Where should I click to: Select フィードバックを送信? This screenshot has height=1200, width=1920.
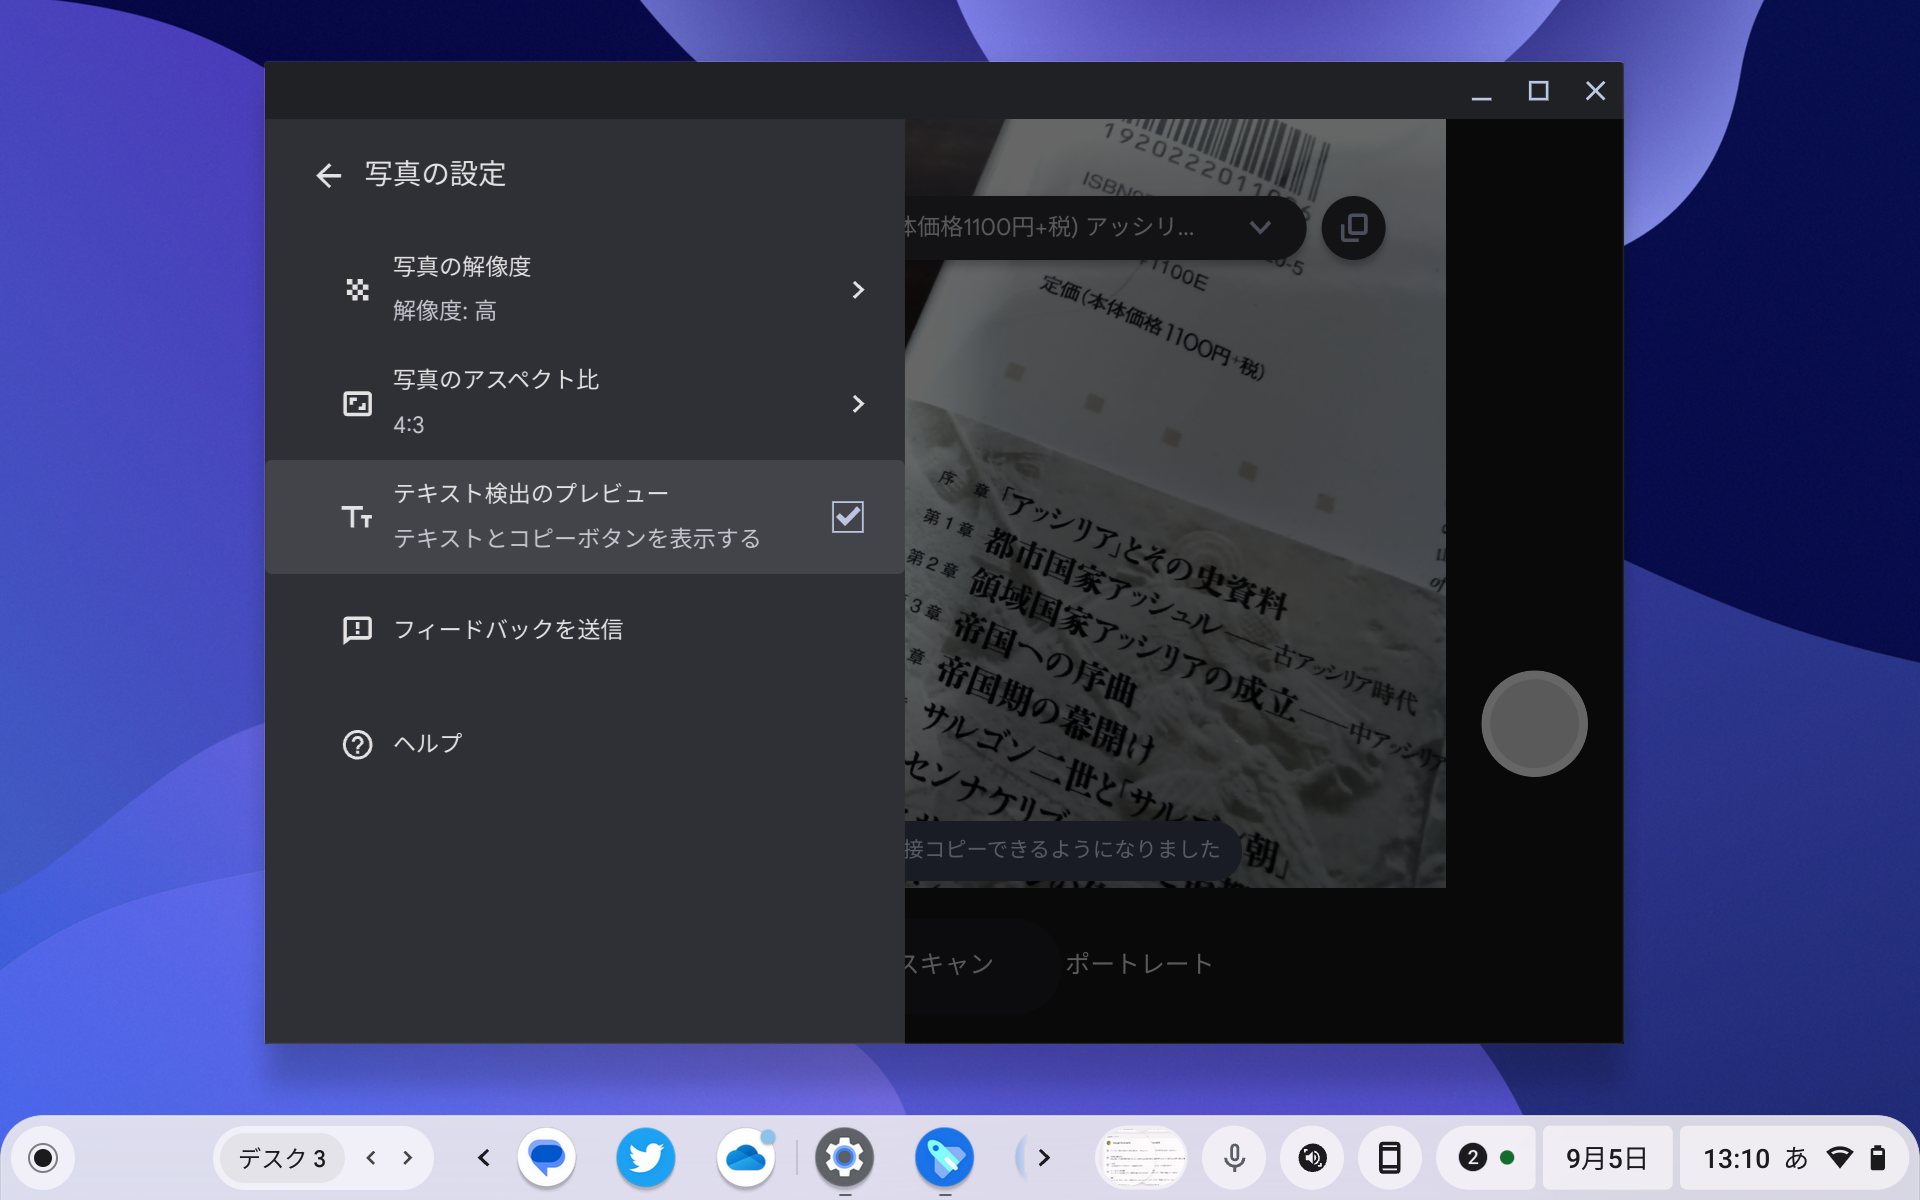tap(510, 630)
